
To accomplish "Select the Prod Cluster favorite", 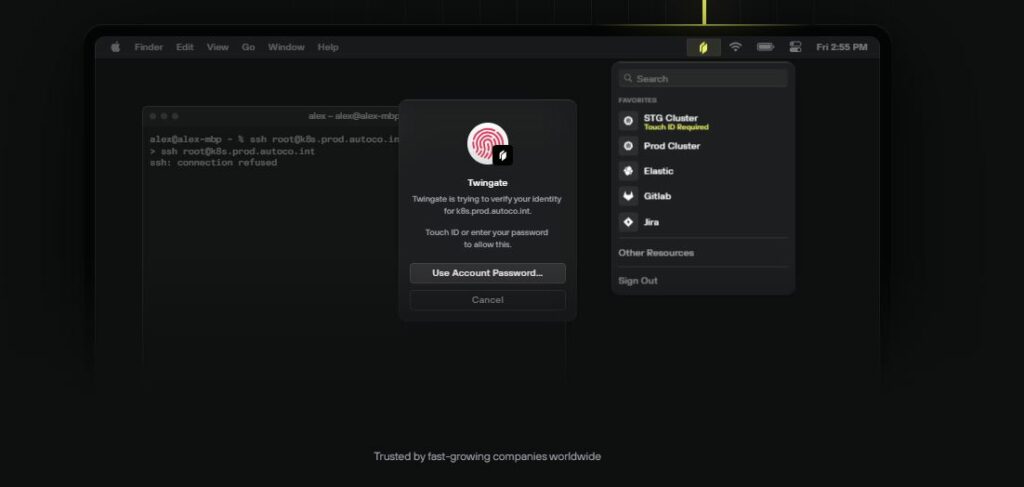I will (703, 146).
